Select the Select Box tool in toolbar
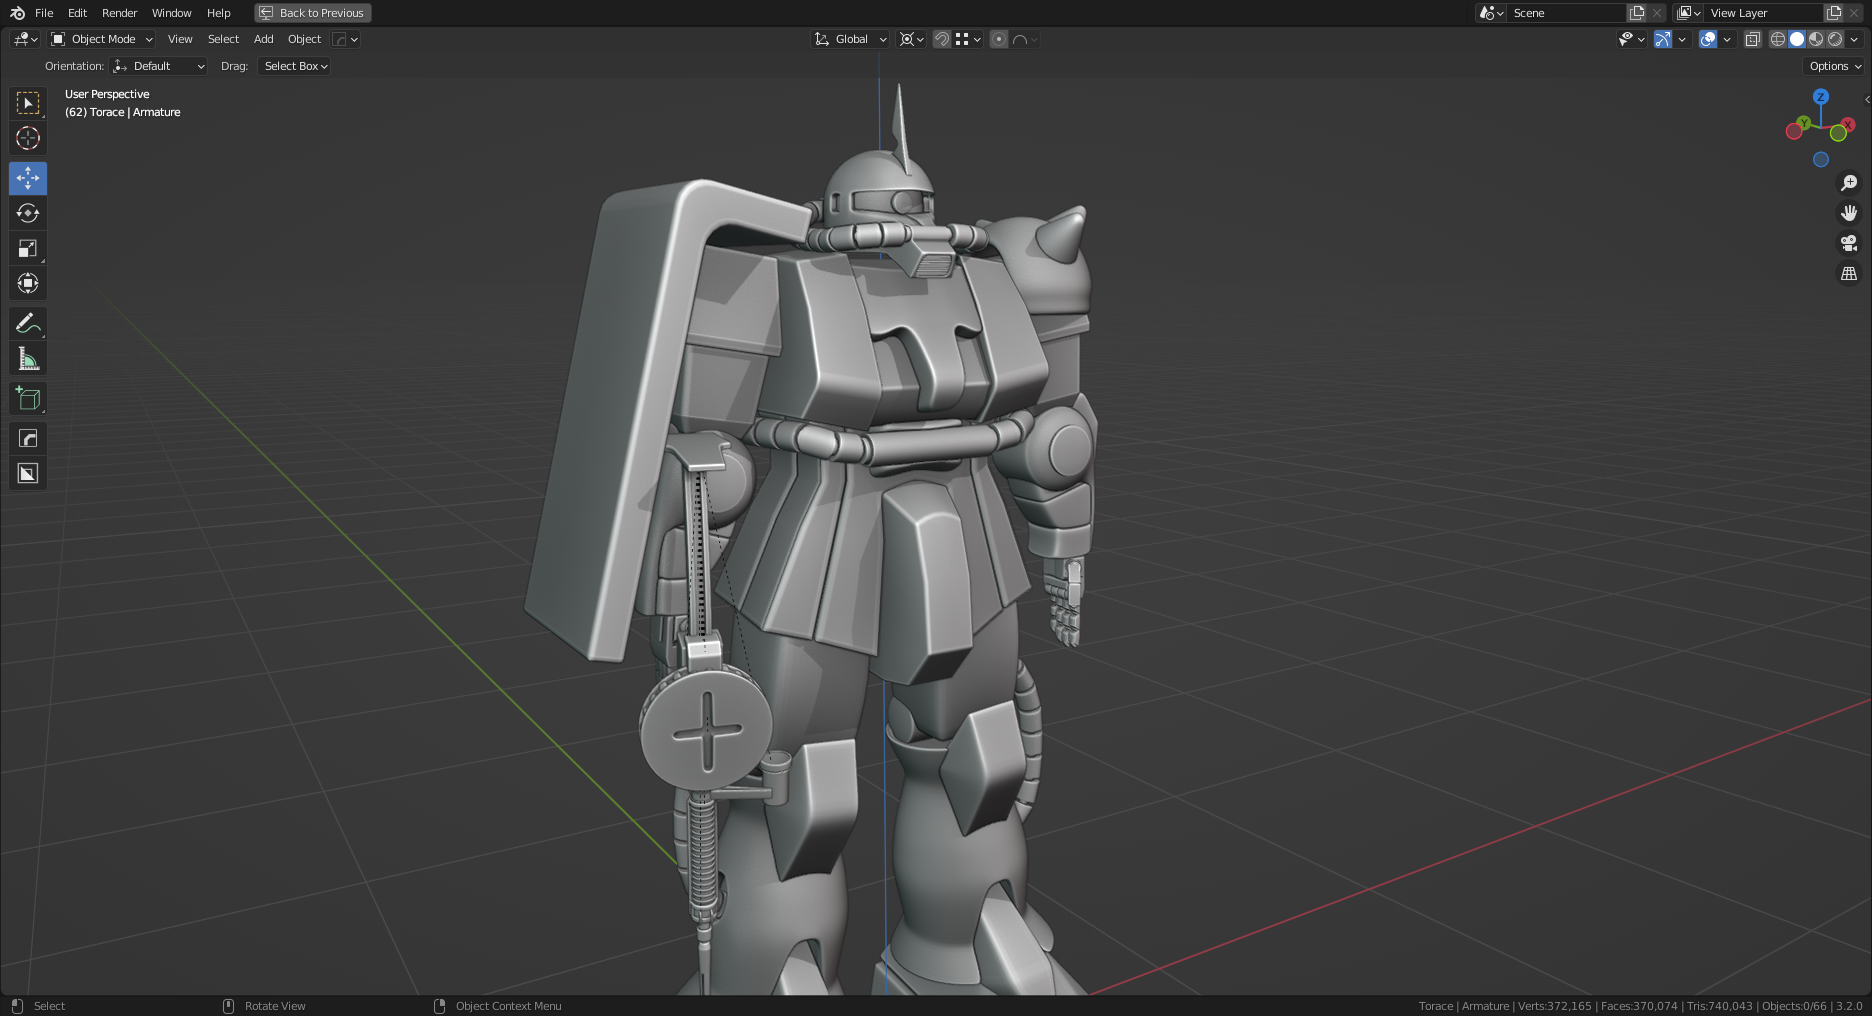Viewport: 1872px width, 1016px height. (x=28, y=103)
